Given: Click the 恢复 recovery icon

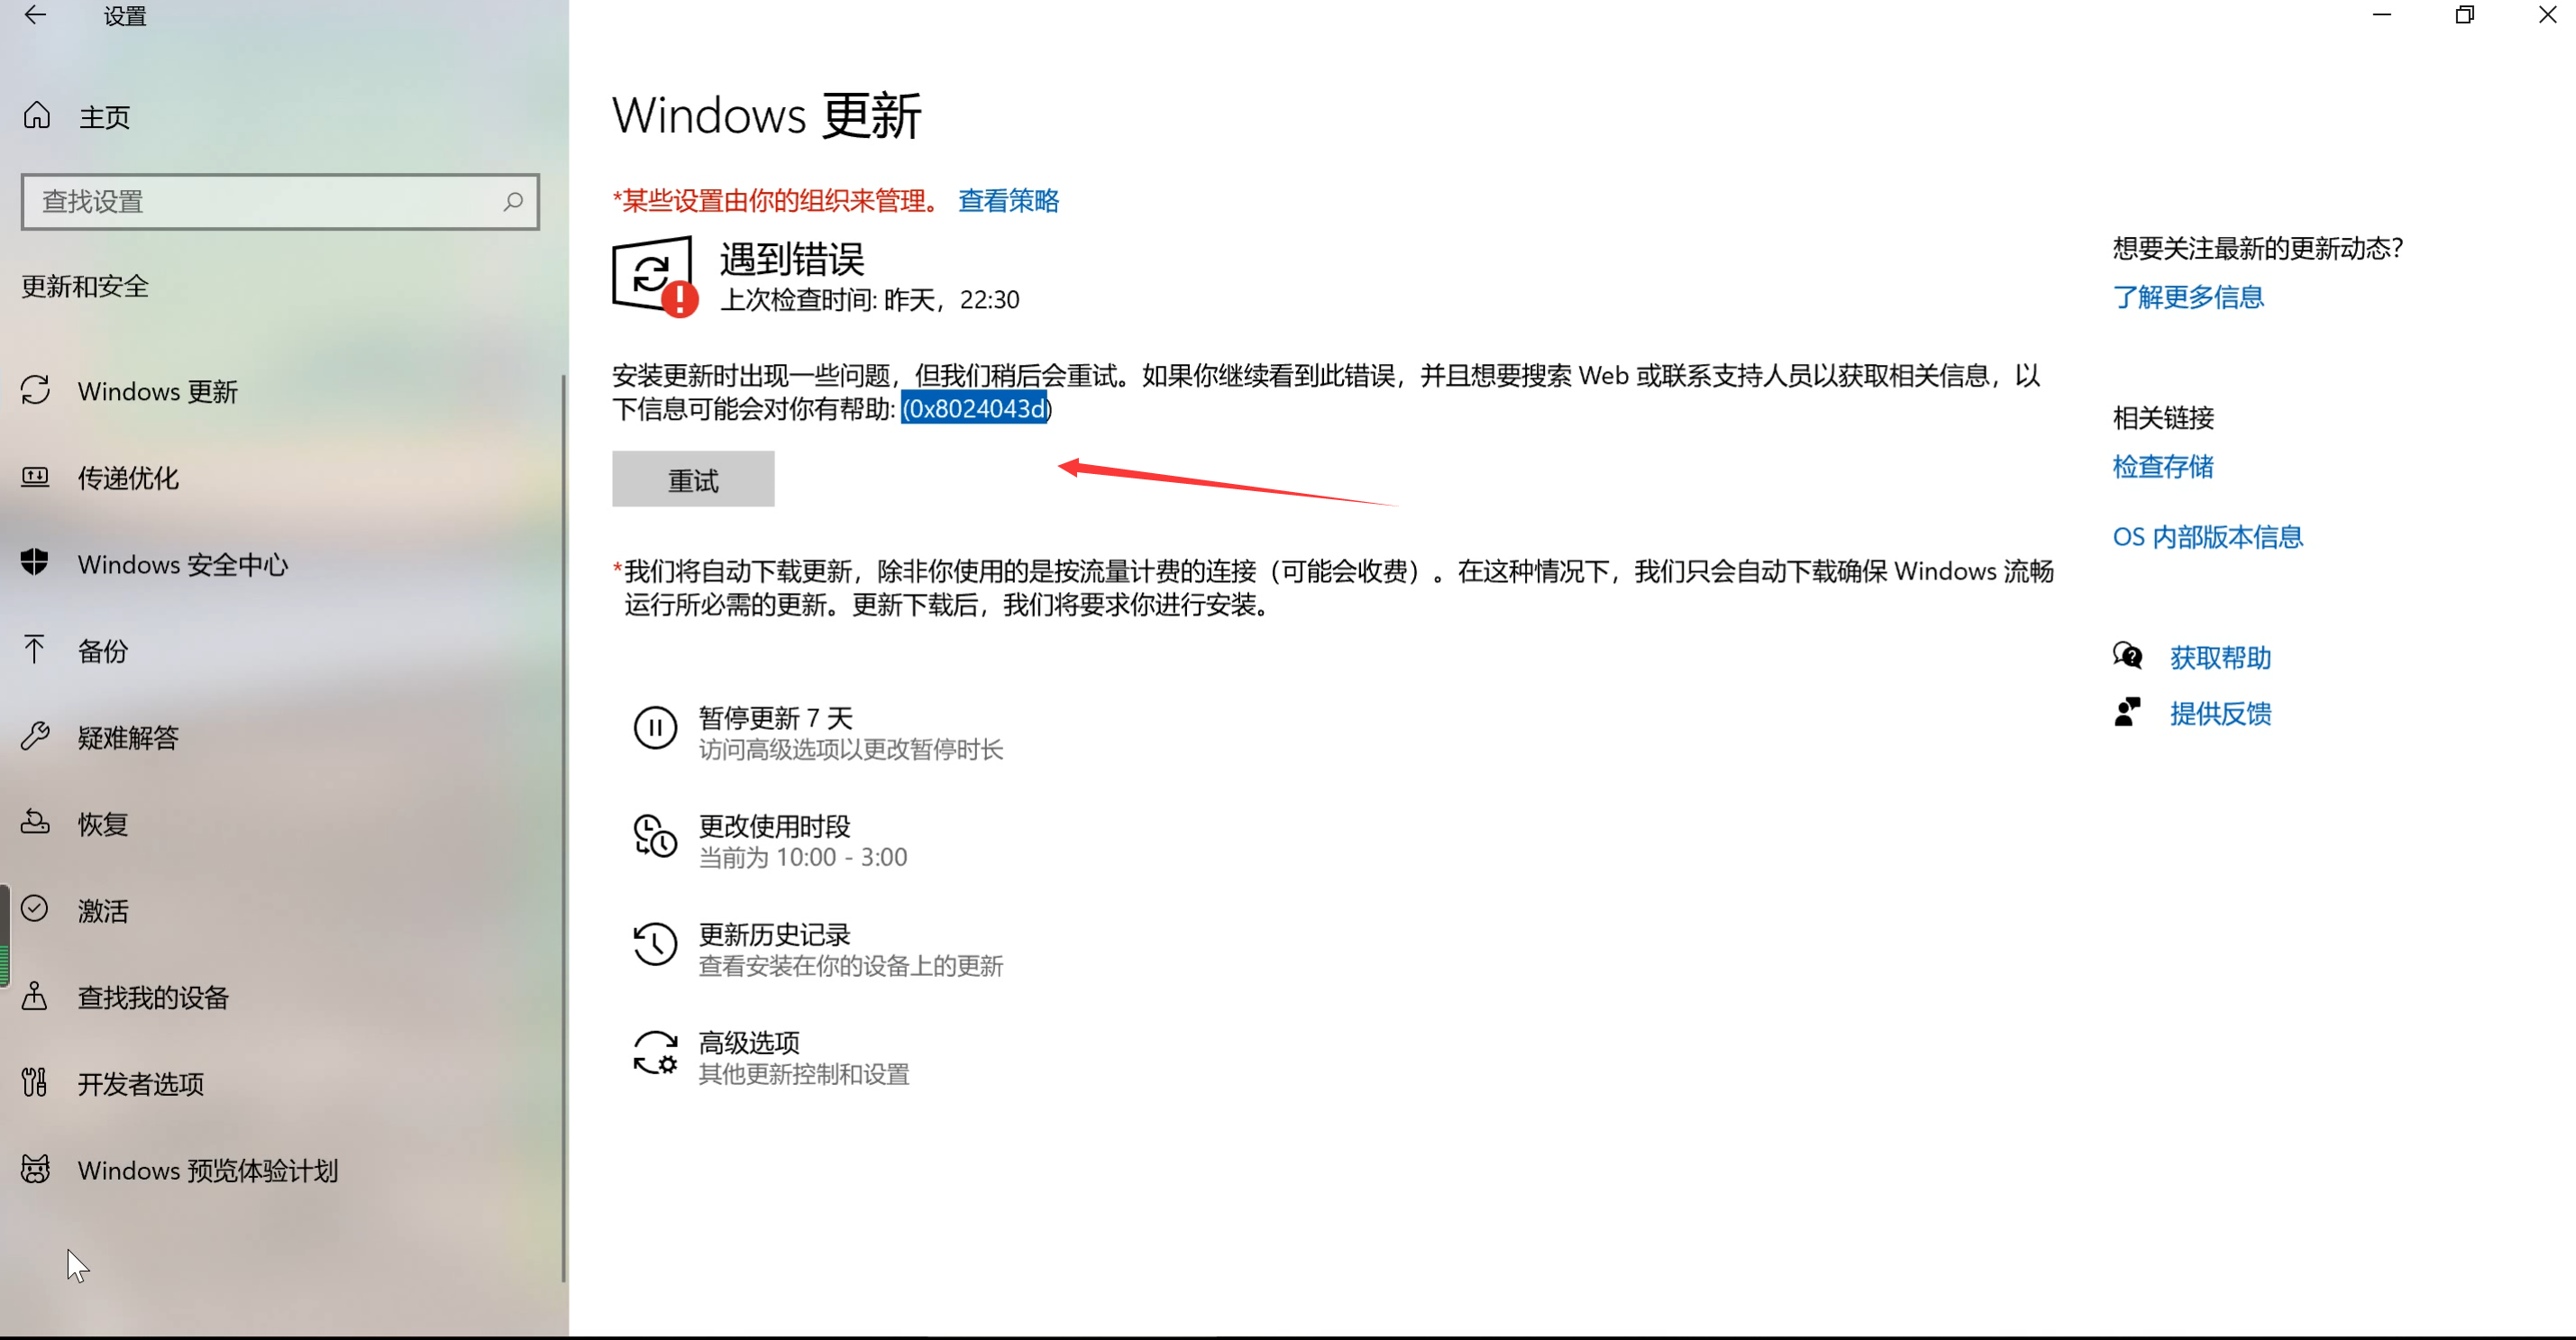Looking at the screenshot, I should pyautogui.click(x=36, y=822).
